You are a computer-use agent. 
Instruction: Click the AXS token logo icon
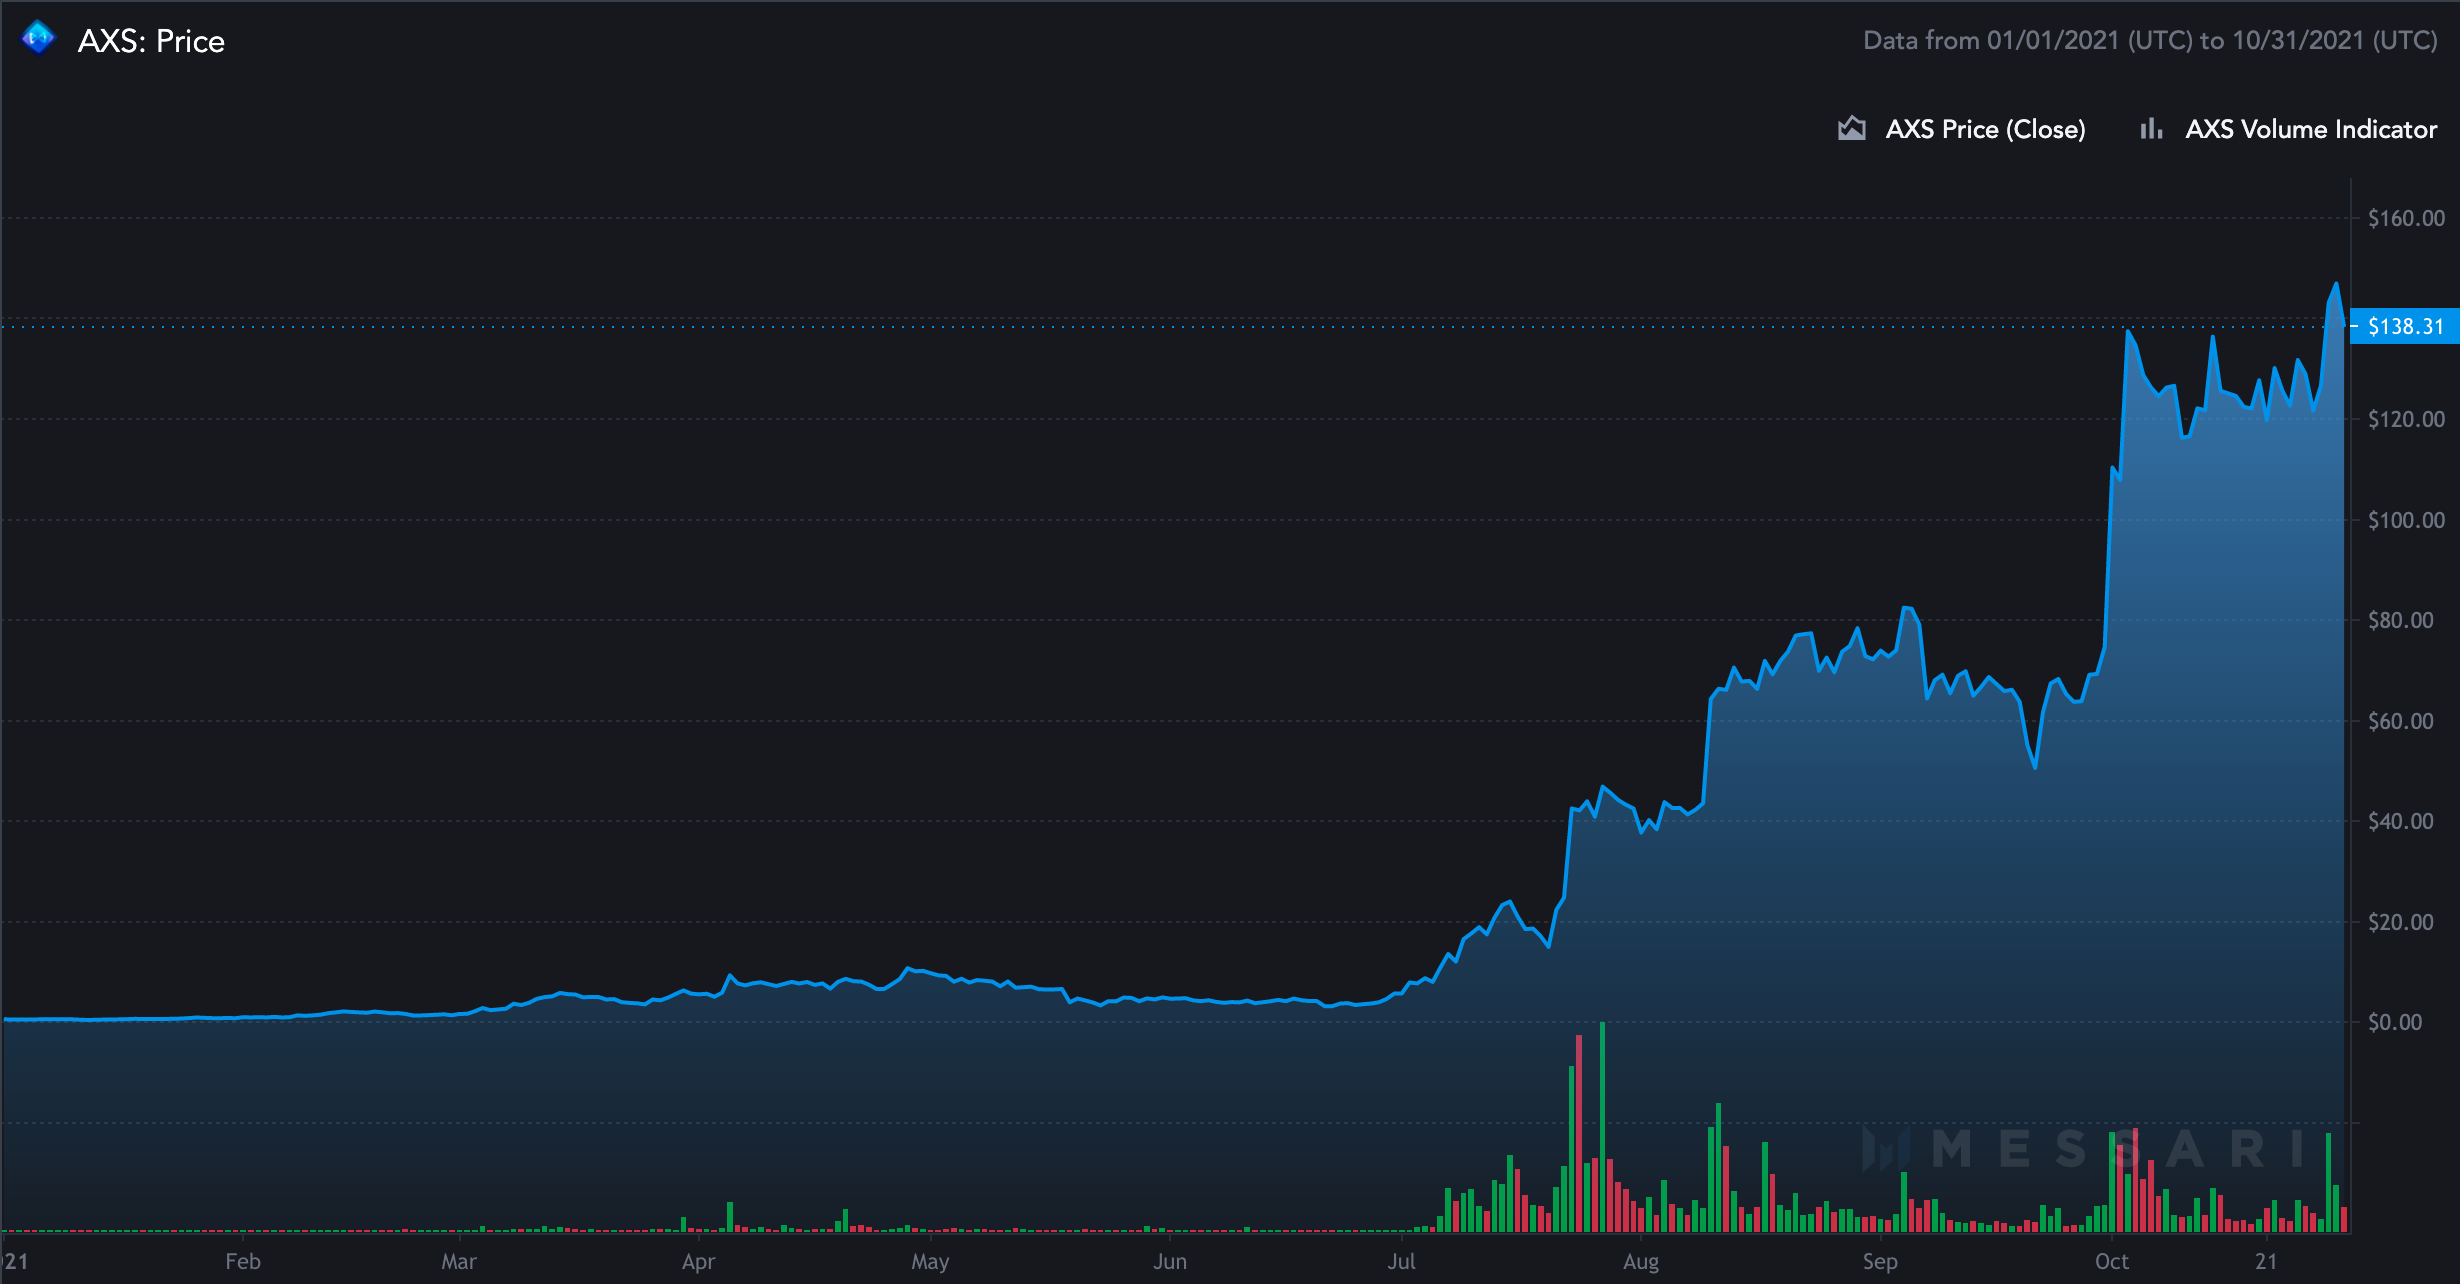pos(38,39)
